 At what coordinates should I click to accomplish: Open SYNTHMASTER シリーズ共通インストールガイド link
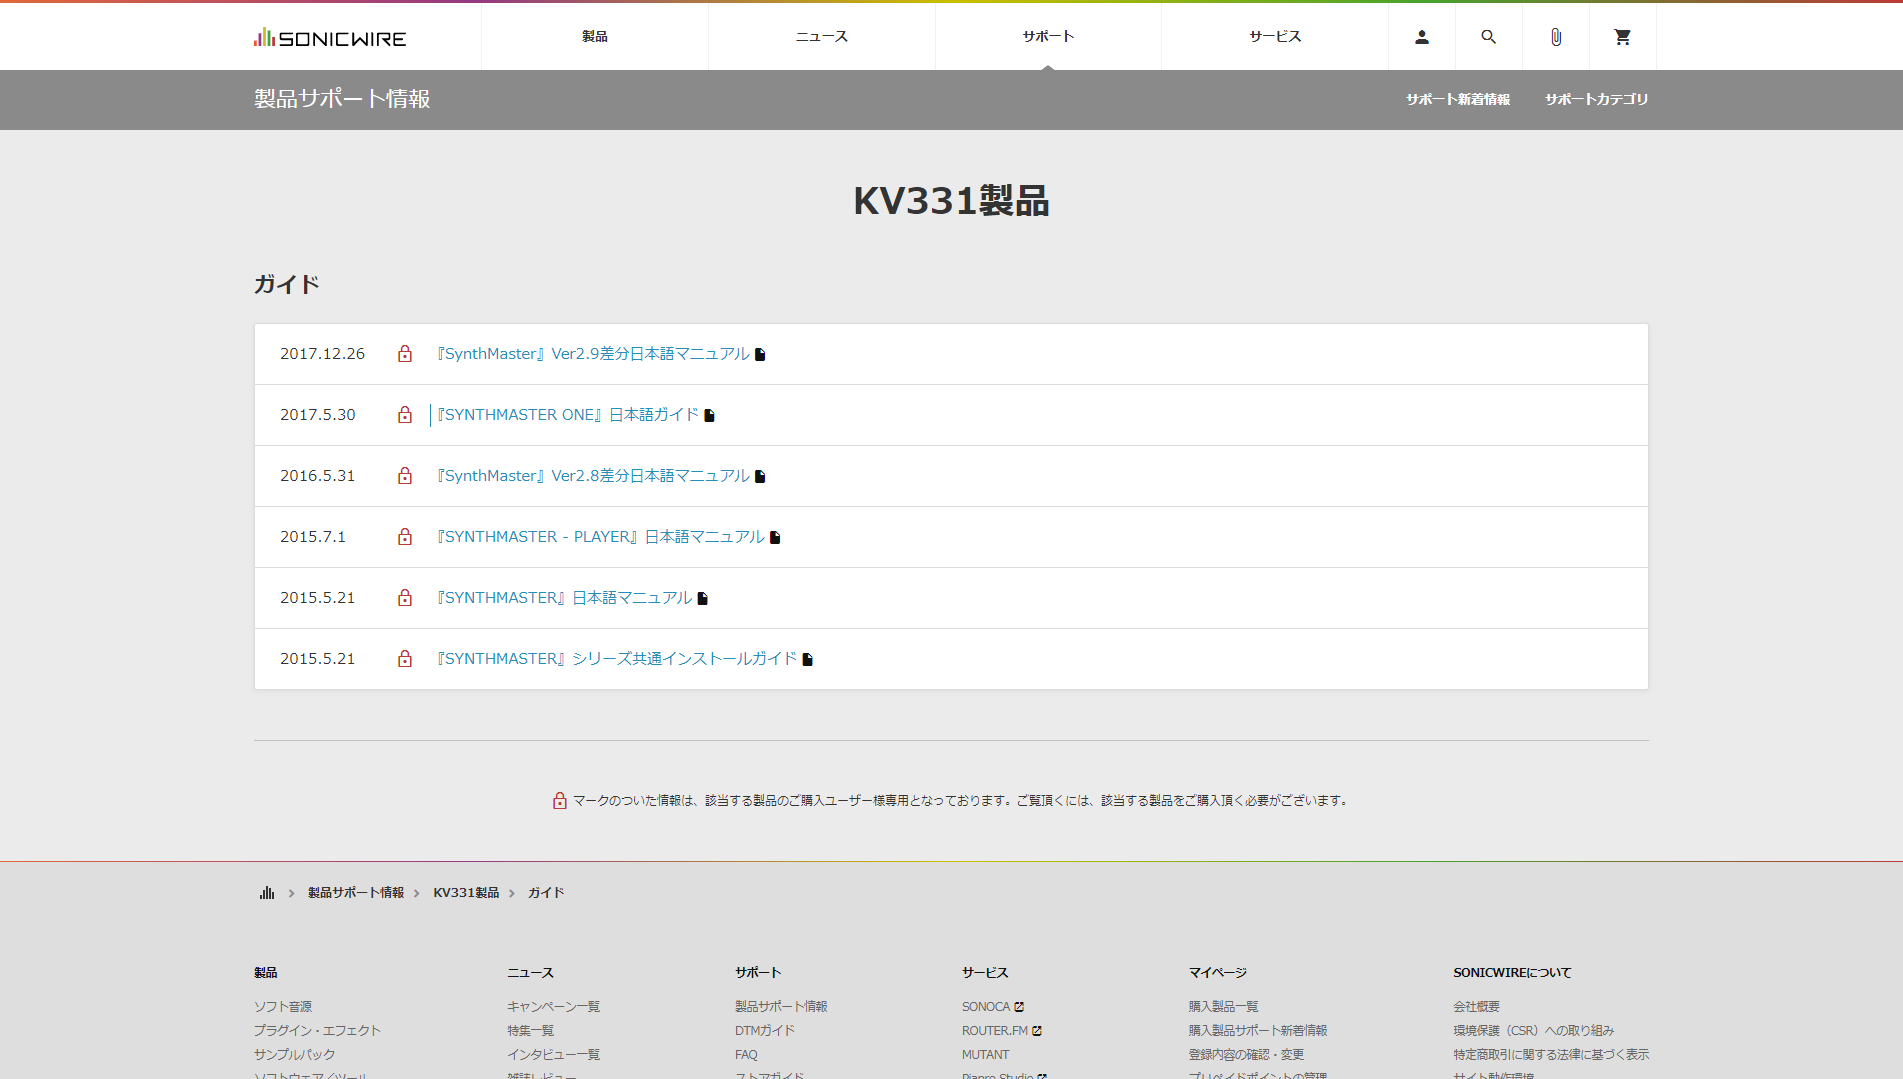tap(617, 659)
